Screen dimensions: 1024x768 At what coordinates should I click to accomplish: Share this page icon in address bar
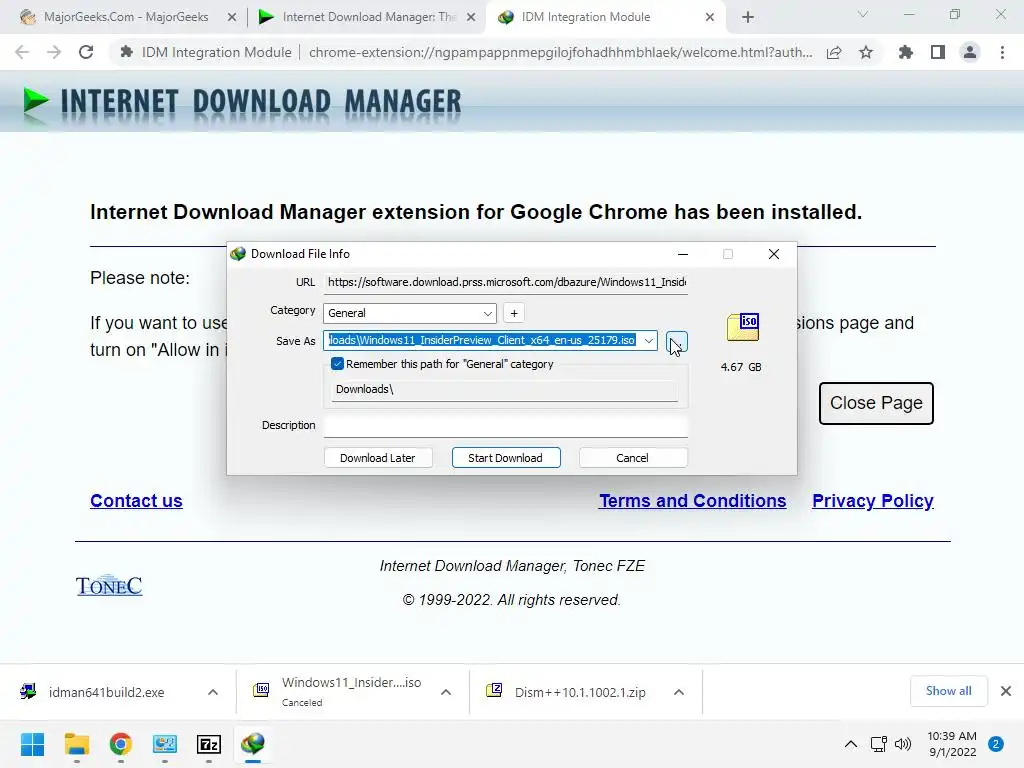click(x=834, y=52)
